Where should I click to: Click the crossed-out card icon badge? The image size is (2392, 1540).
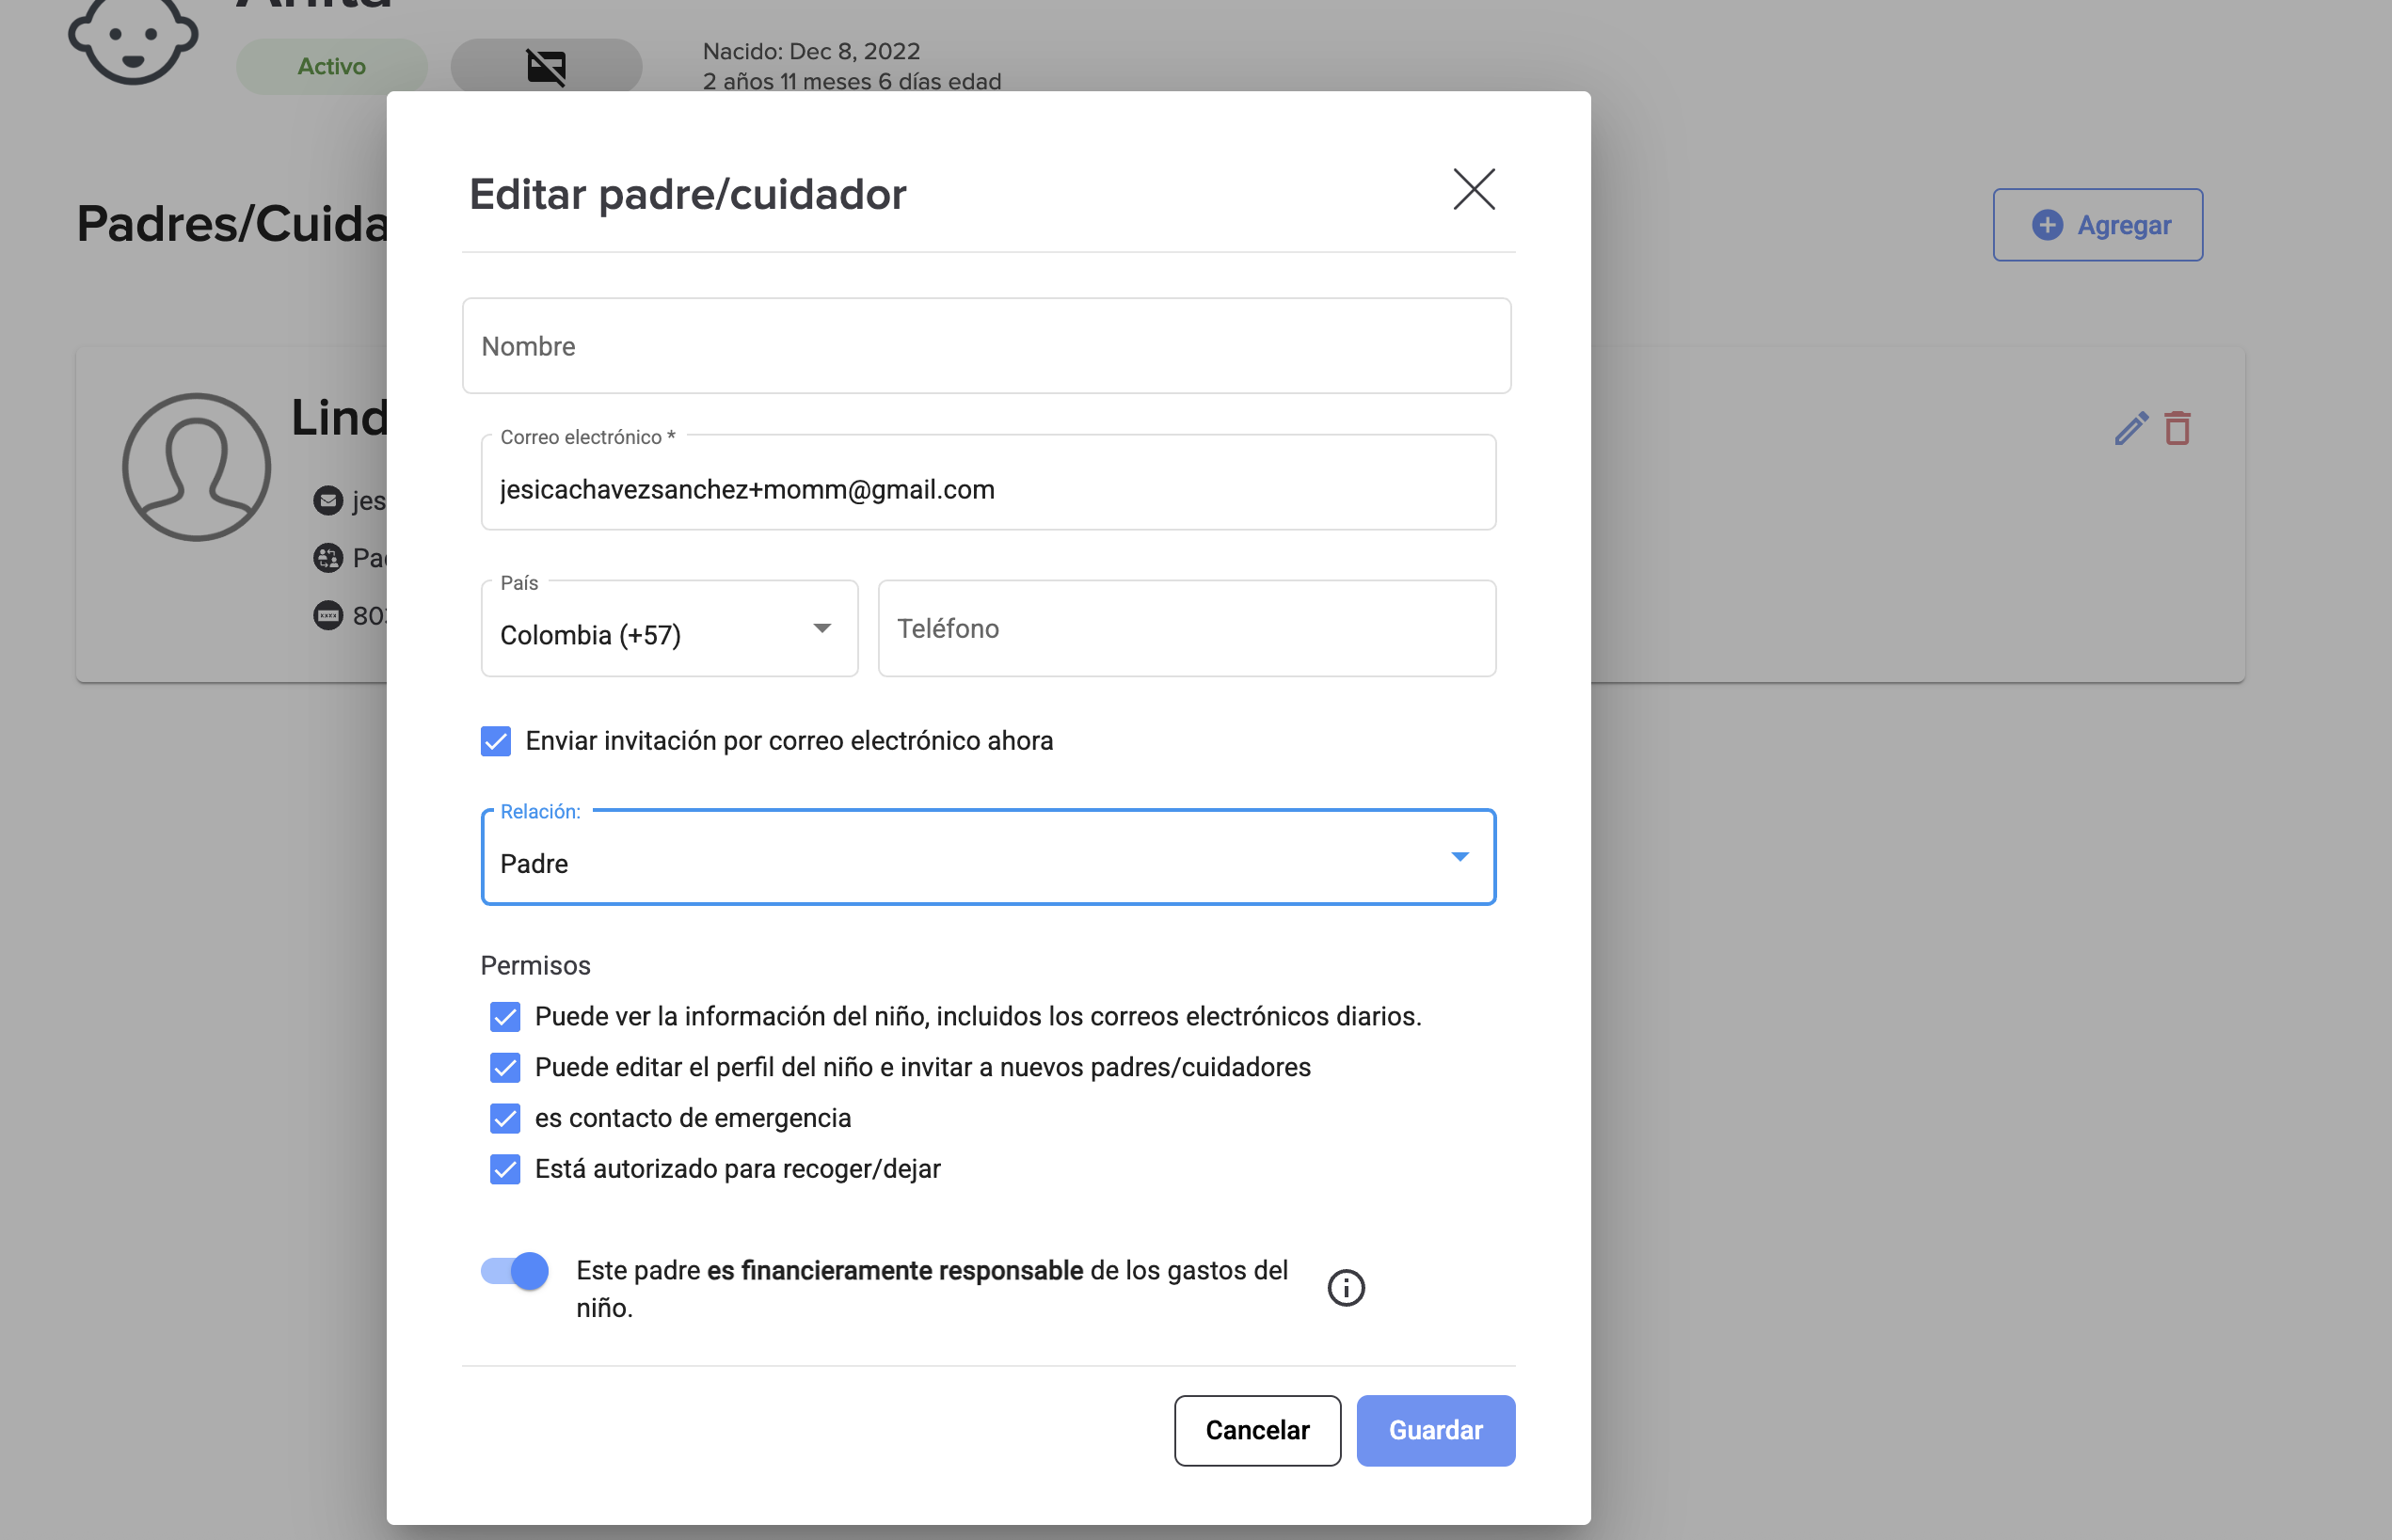pyautogui.click(x=546, y=67)
